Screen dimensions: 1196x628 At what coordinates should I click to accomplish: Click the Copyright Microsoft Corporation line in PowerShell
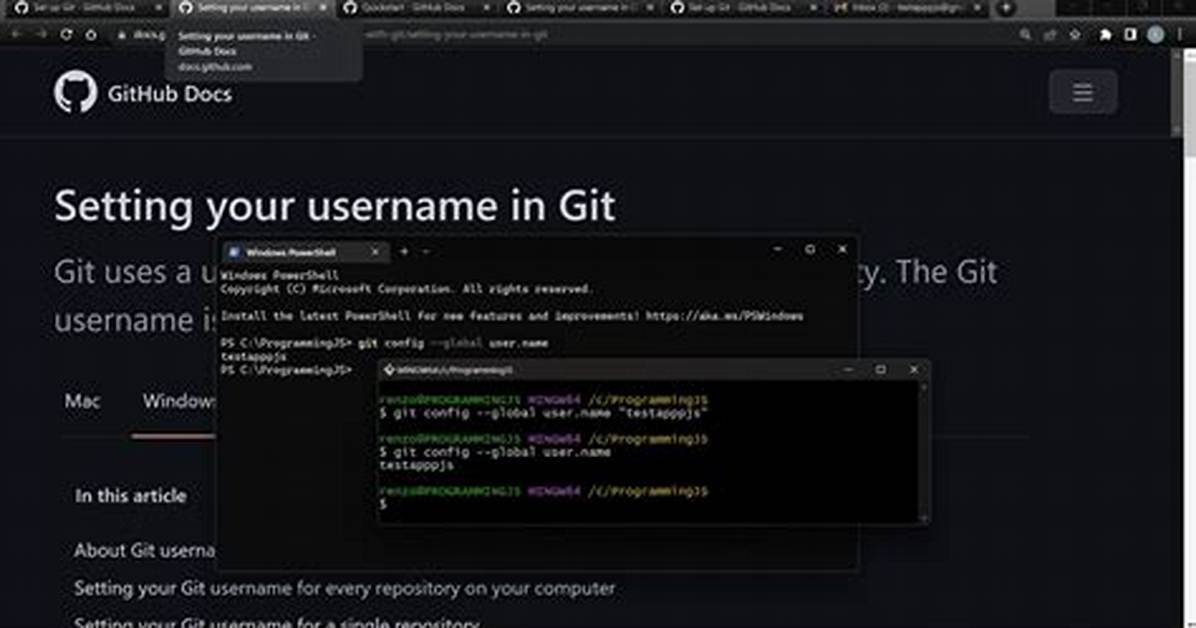(407, 289)
